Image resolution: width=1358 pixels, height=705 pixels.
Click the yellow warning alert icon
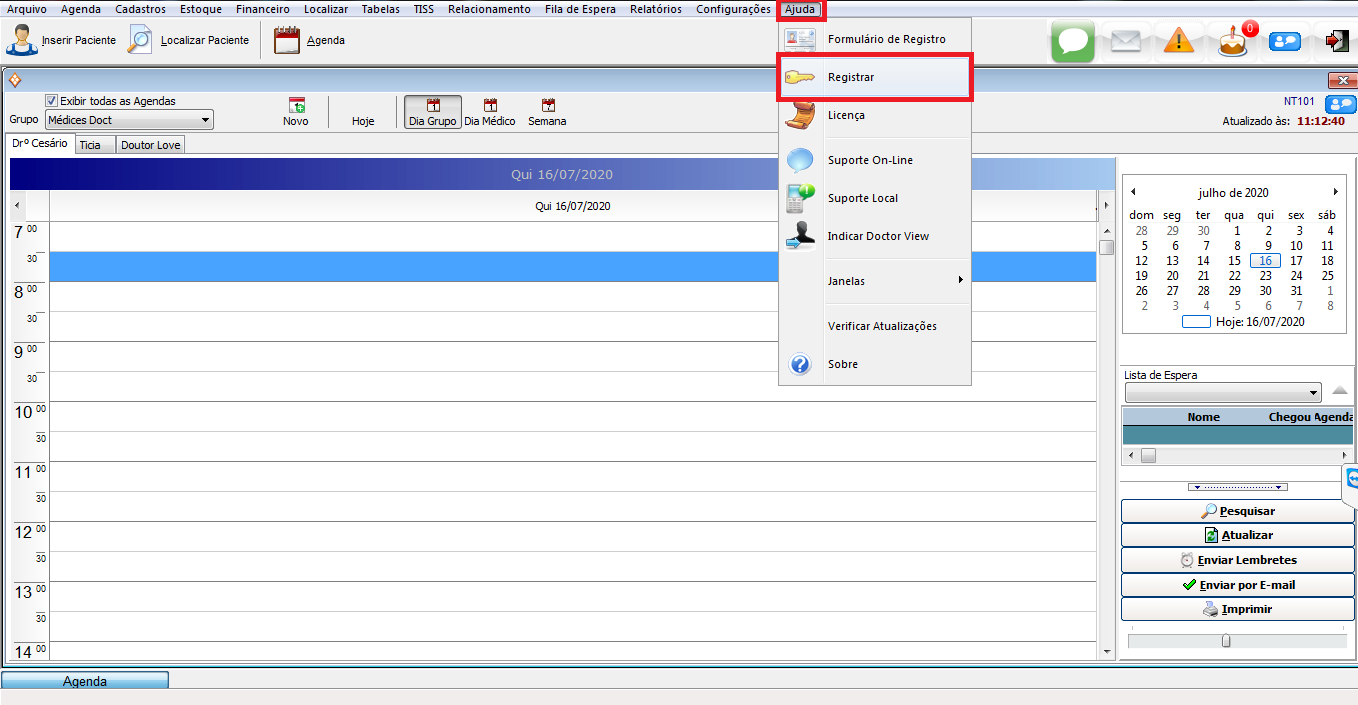tap(1179, 41)
